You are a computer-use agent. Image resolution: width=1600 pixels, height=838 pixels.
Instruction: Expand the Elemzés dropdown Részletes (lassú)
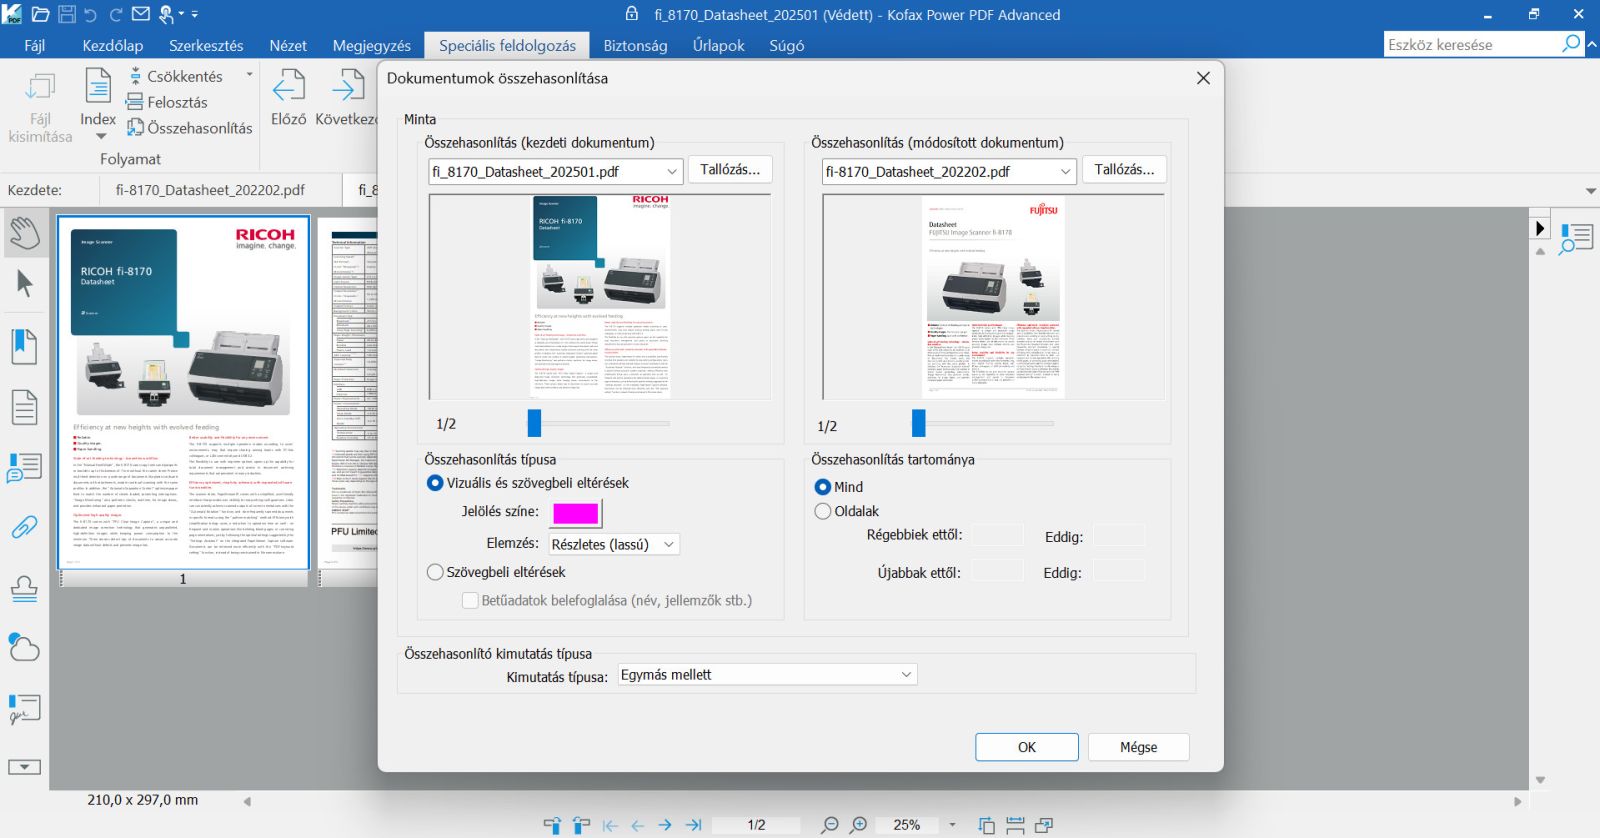click(614, 544)
